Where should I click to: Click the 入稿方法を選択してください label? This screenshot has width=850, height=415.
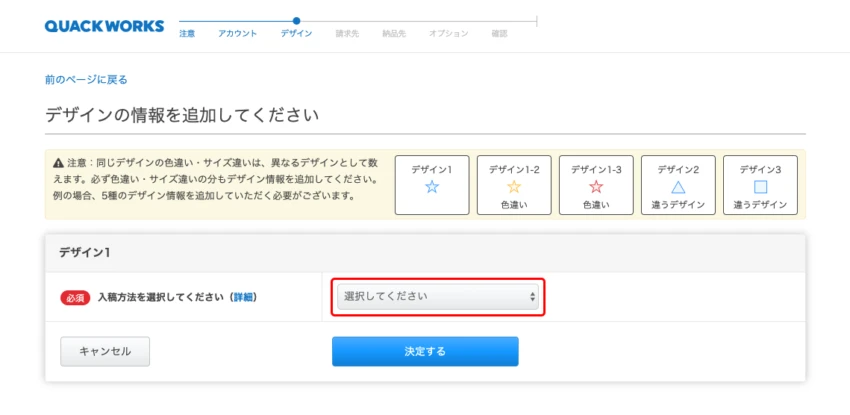point(161,297)
